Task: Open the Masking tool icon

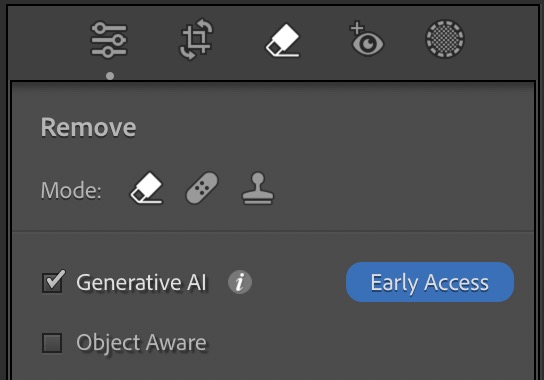Action: 444,39
